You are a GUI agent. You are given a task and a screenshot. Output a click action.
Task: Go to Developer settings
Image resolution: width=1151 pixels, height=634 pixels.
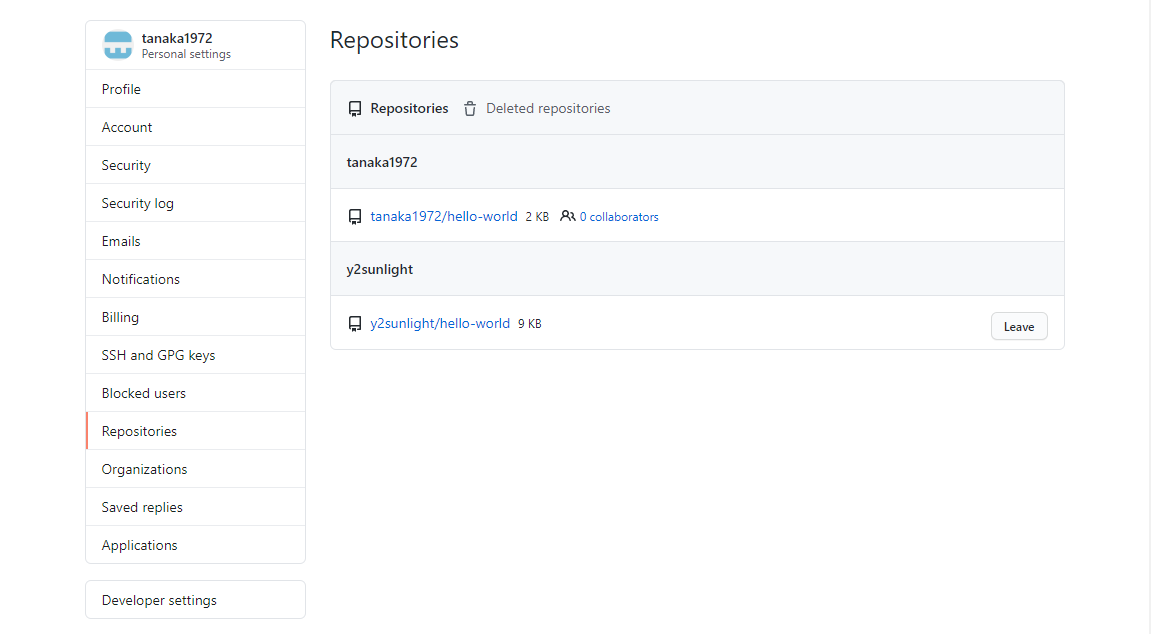pos(159,600)
